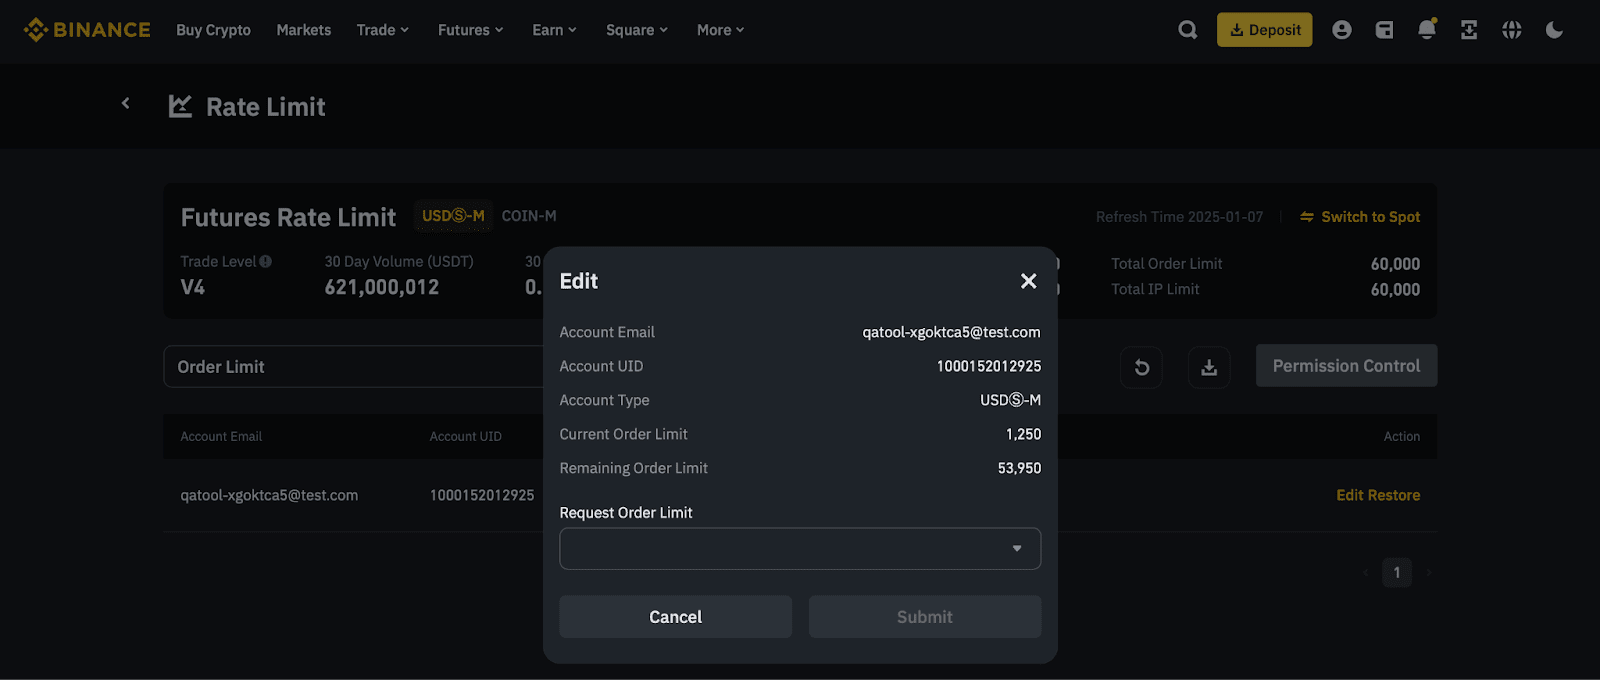Screen dimensions: 1600x680
Task: Select the COIN-M tab
Action: (x=529, y=216)
